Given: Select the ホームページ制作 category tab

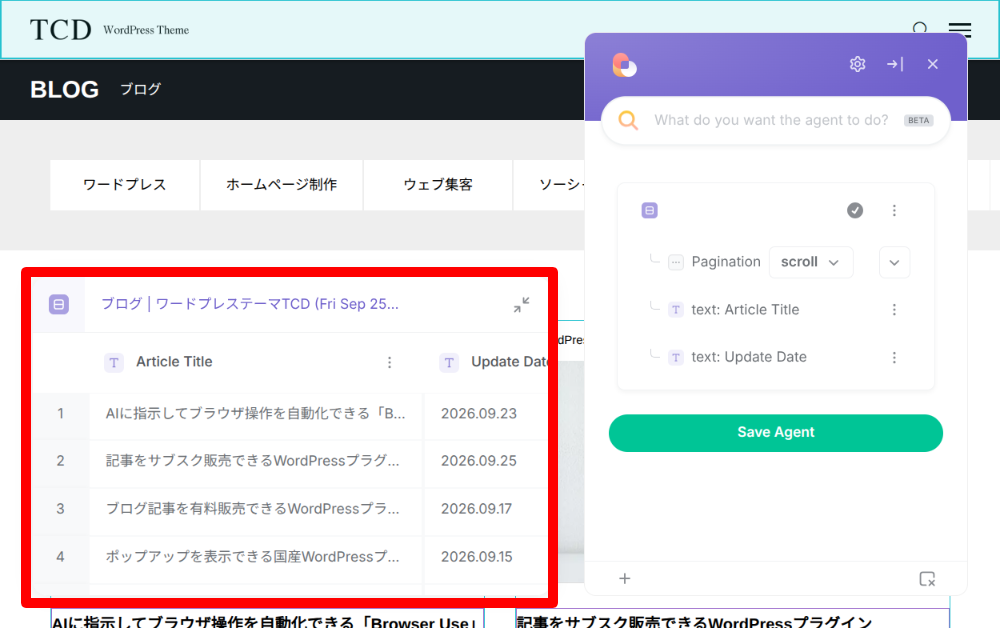Looking at the screenshot, I should coord(281,185).
